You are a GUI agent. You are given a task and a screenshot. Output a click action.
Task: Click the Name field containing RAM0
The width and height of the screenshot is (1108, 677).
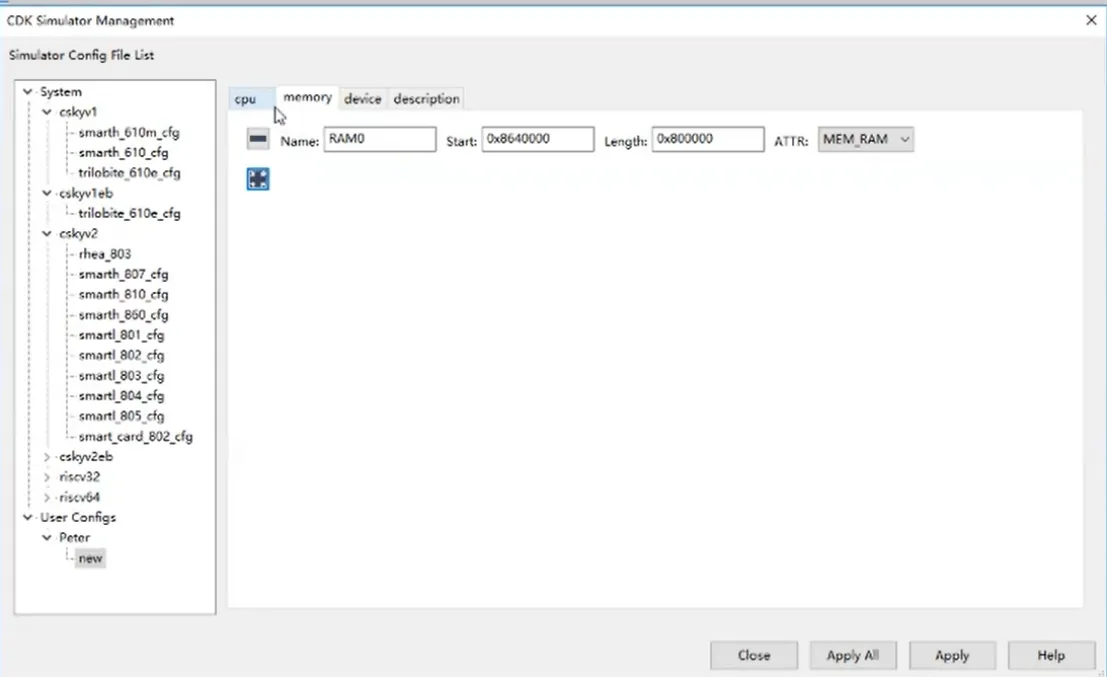coord(380,139)
